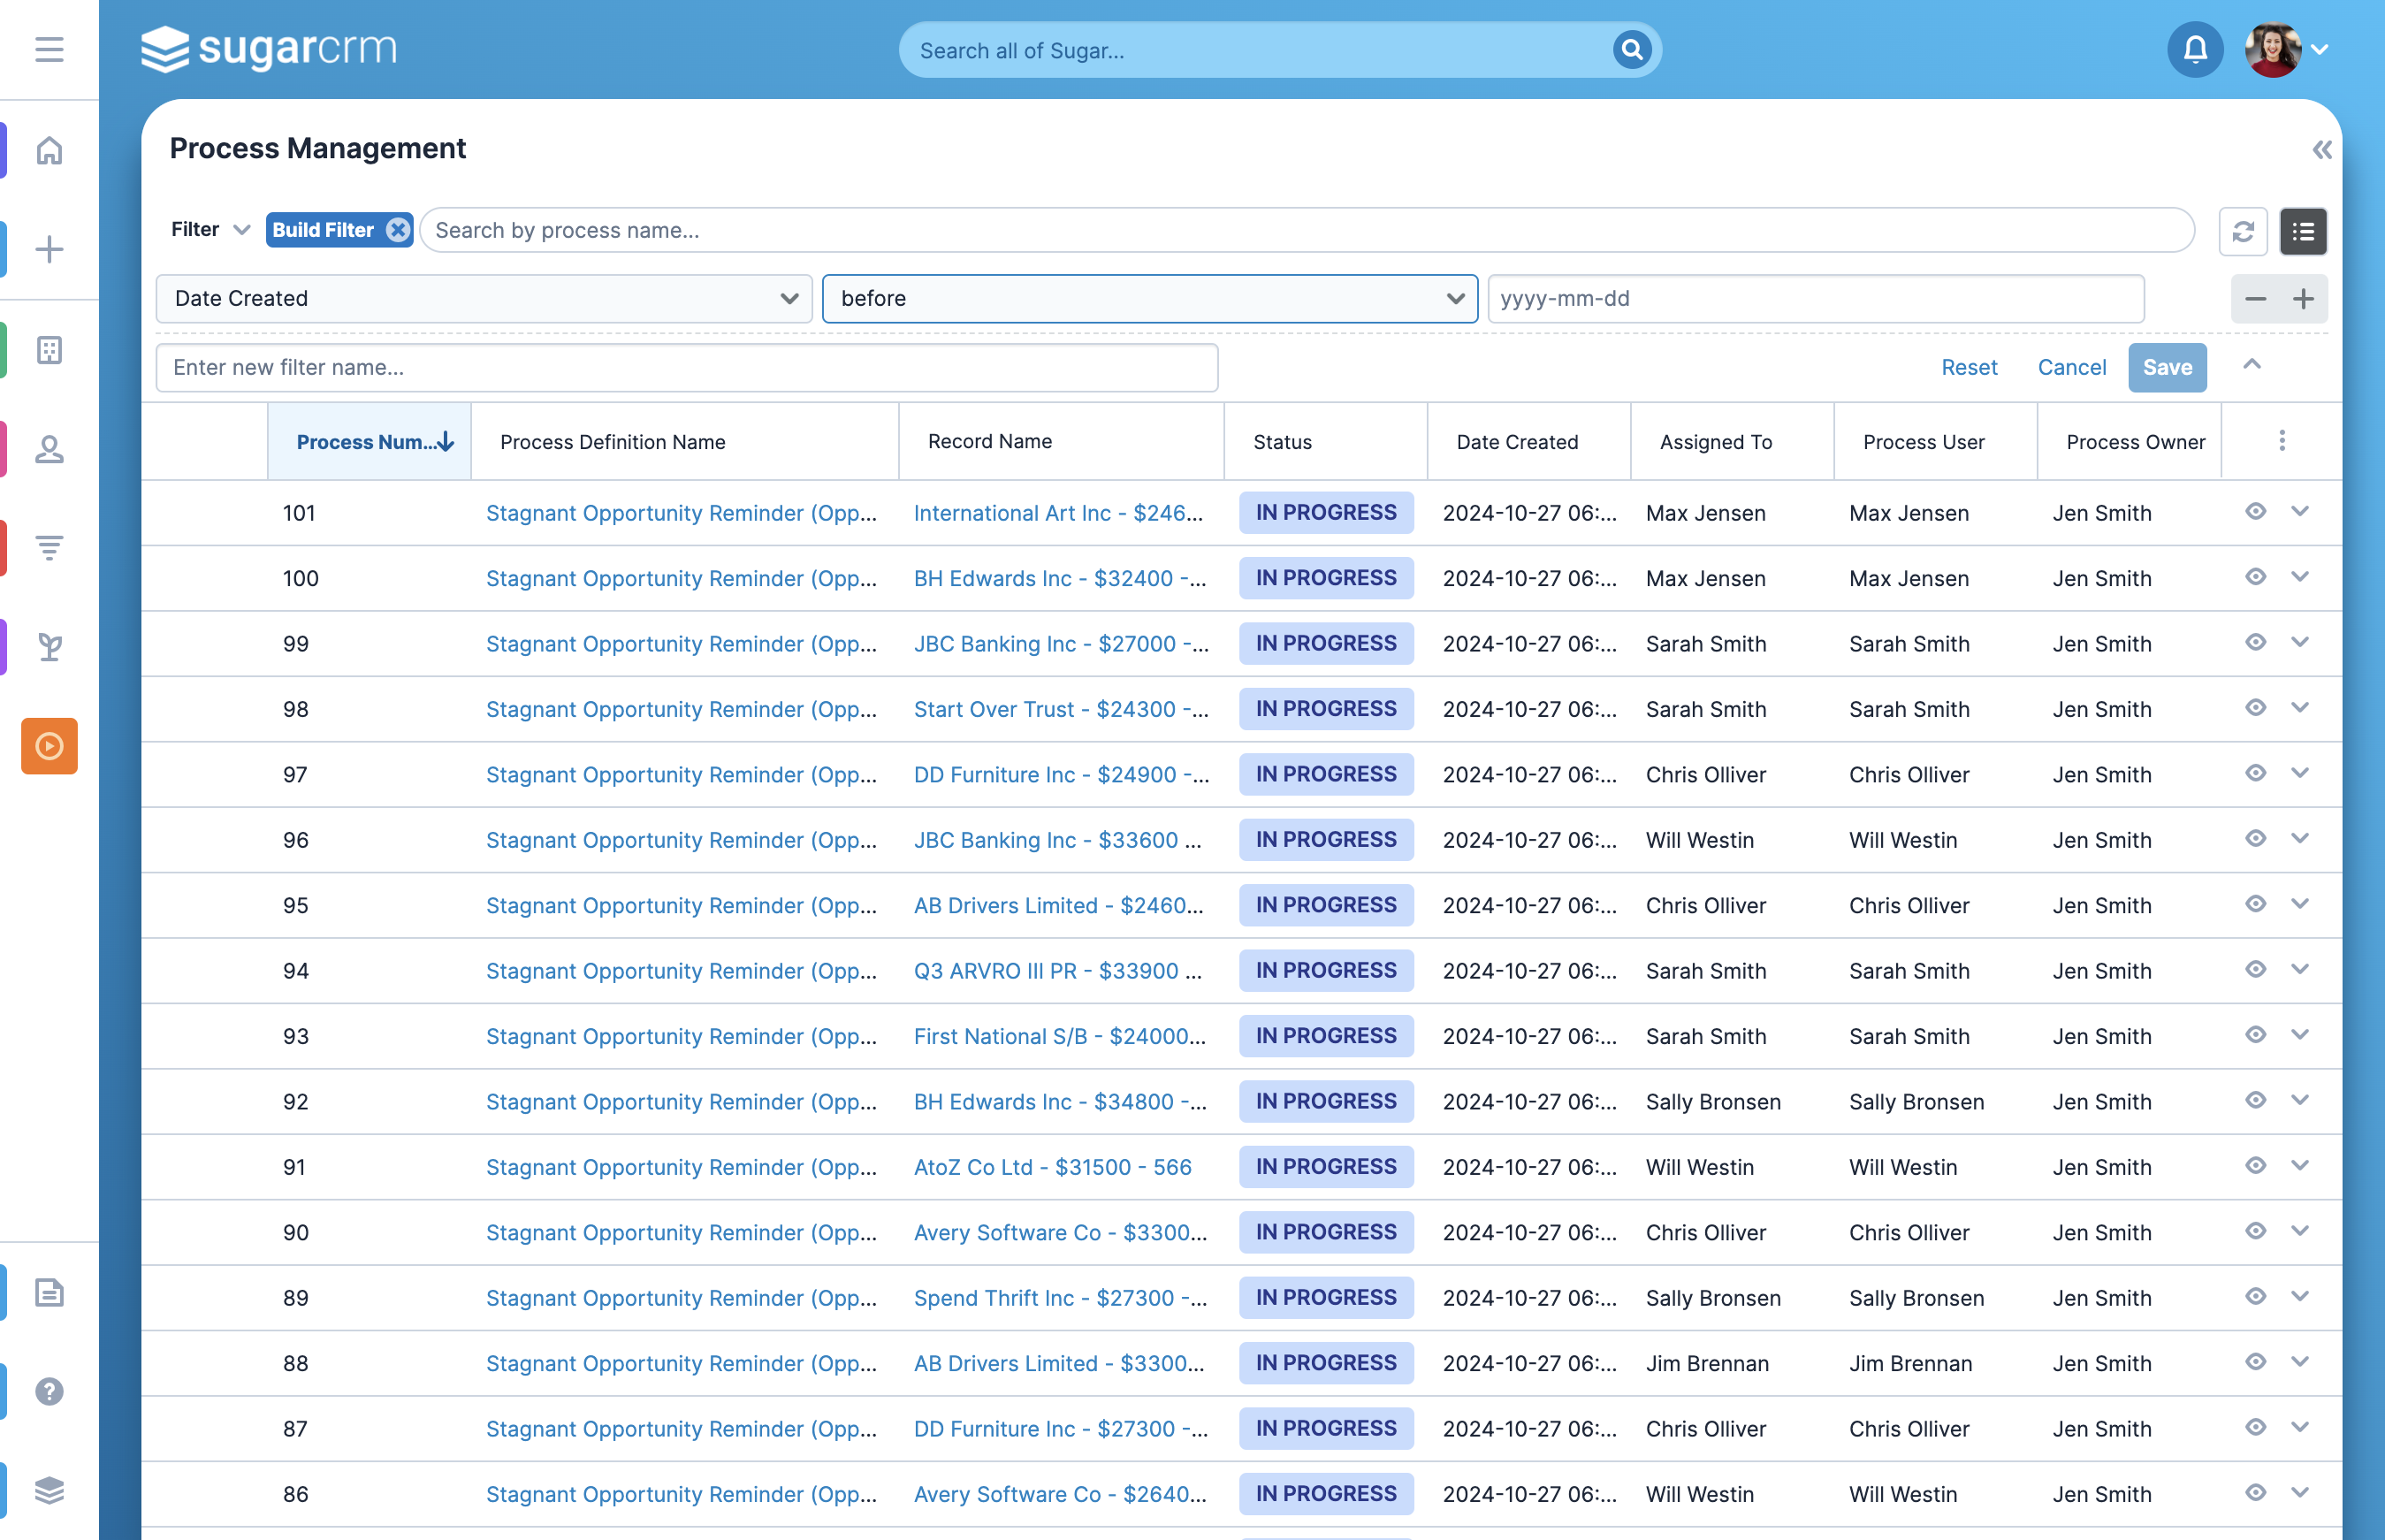Open the Date Created field dropdown
This screenshot has height=1540, width=2385.
coord(484,299)
